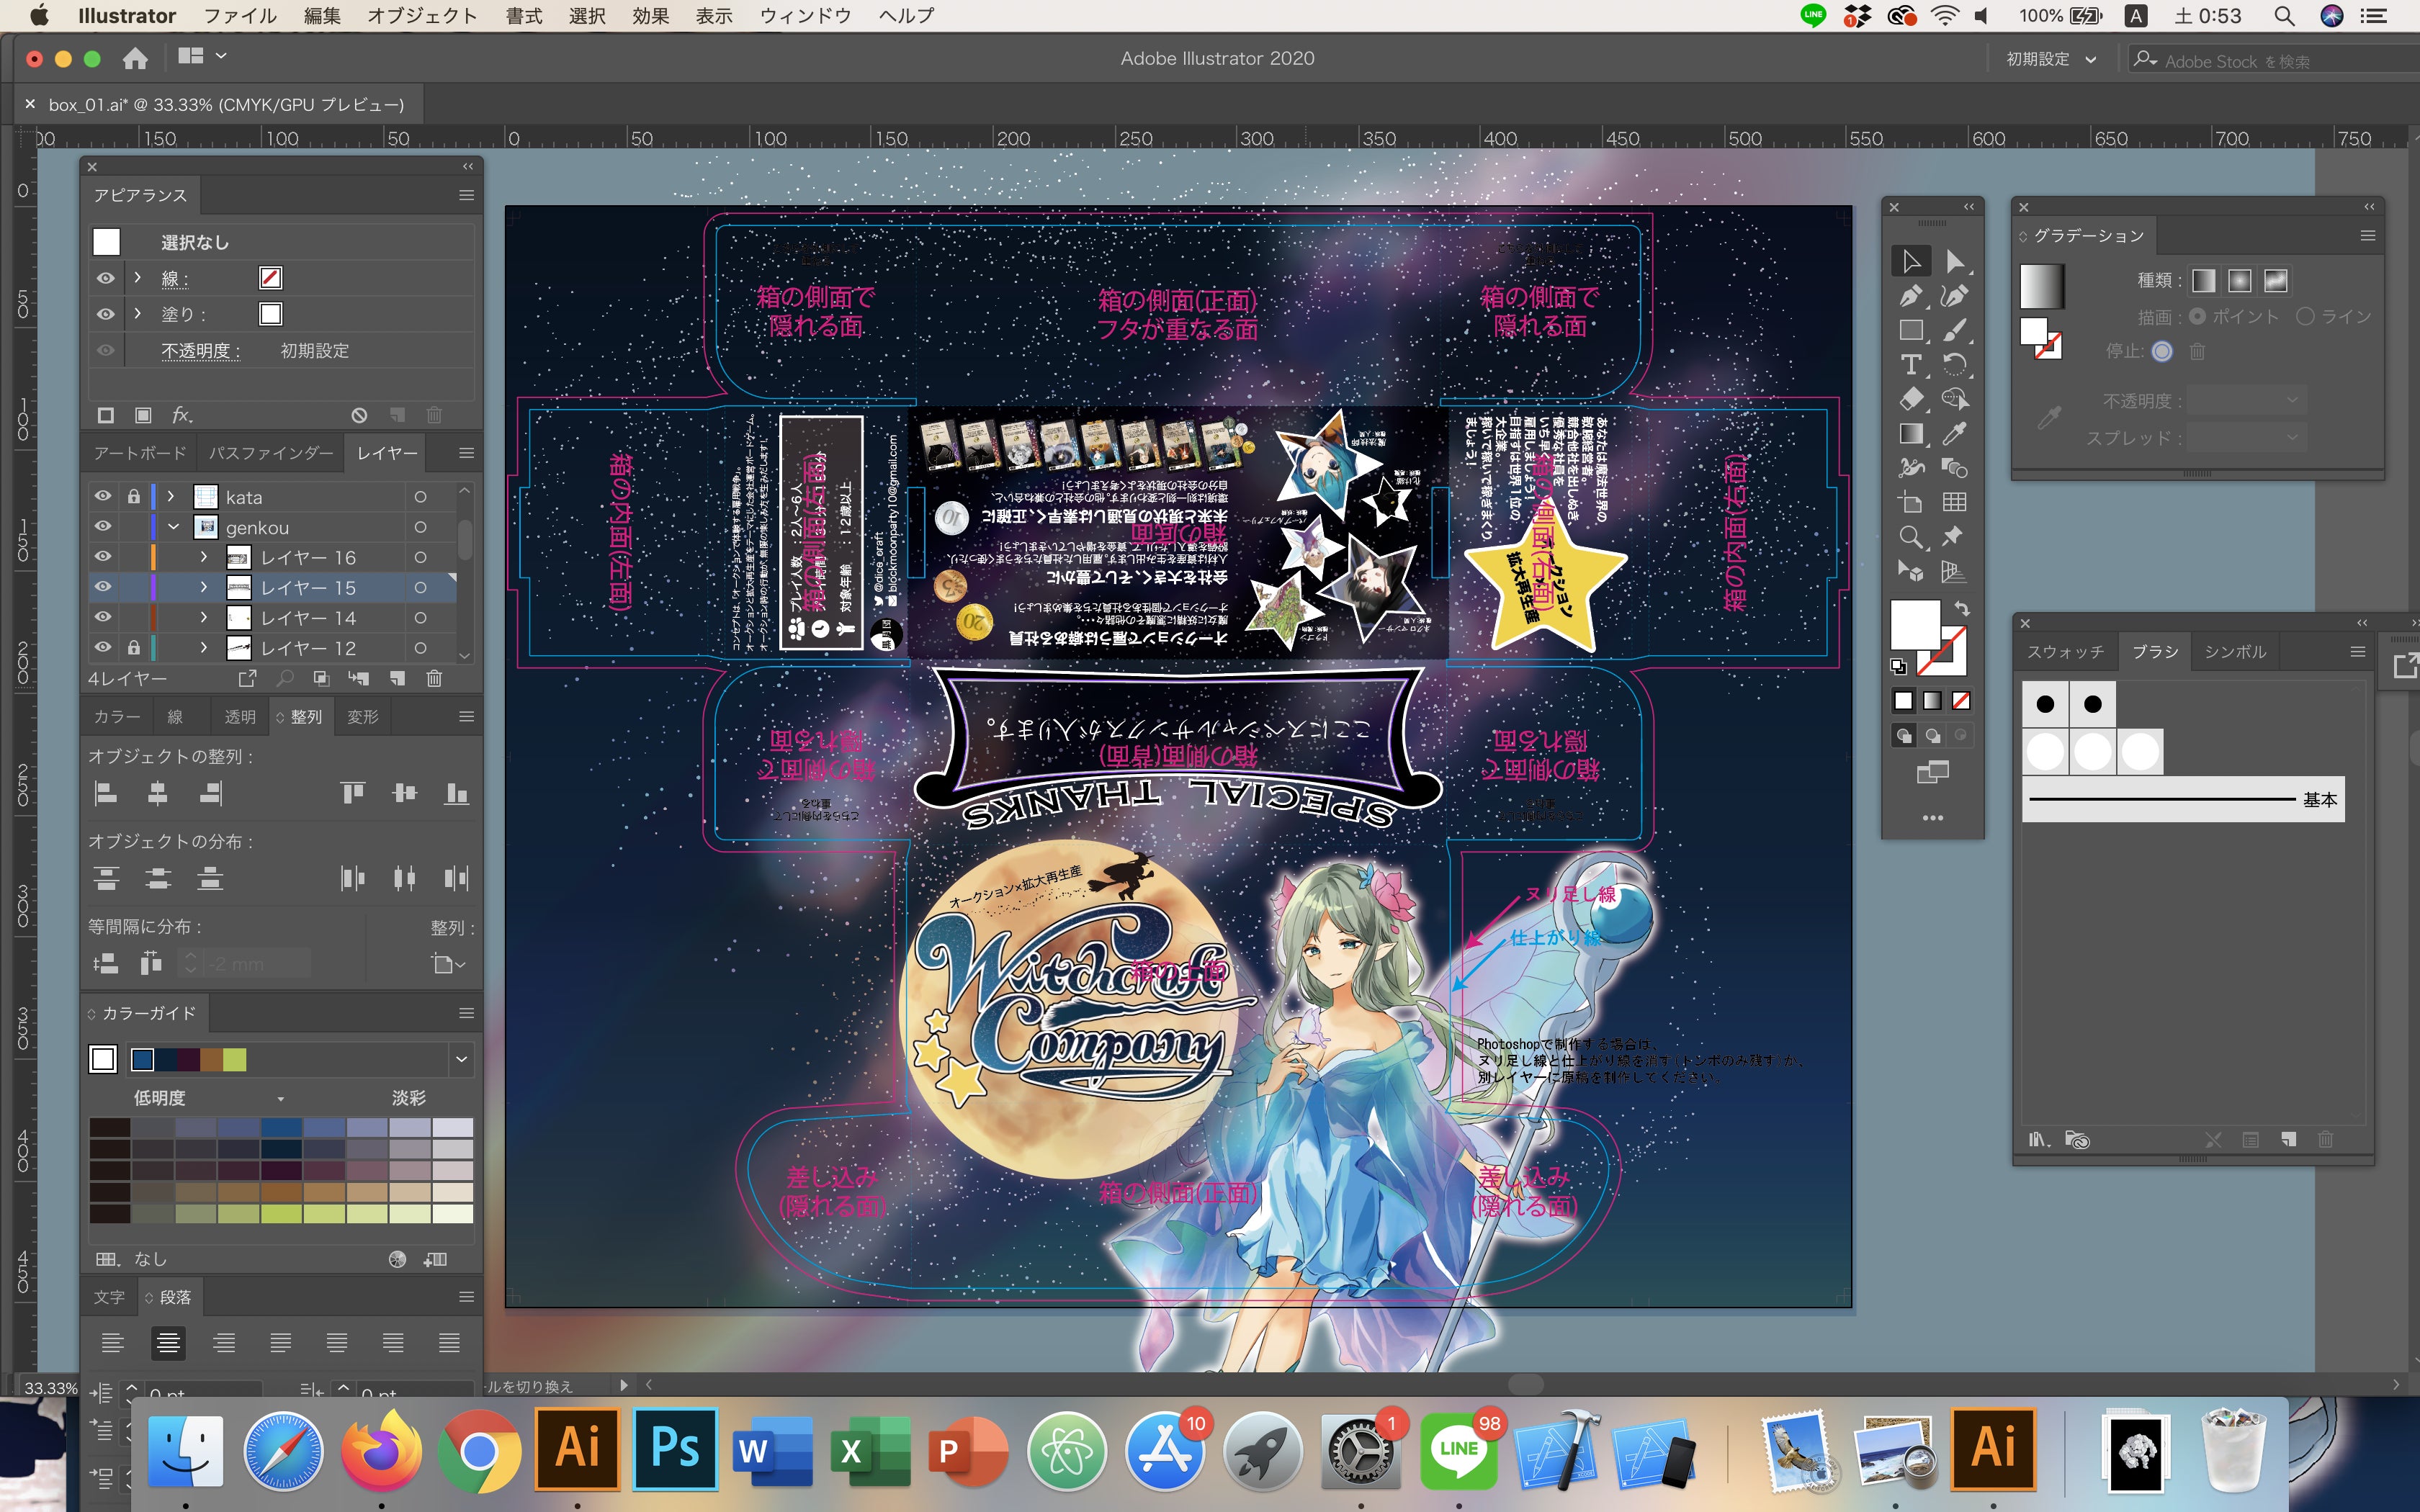Select the Pen tool

tap(1910, 297)
